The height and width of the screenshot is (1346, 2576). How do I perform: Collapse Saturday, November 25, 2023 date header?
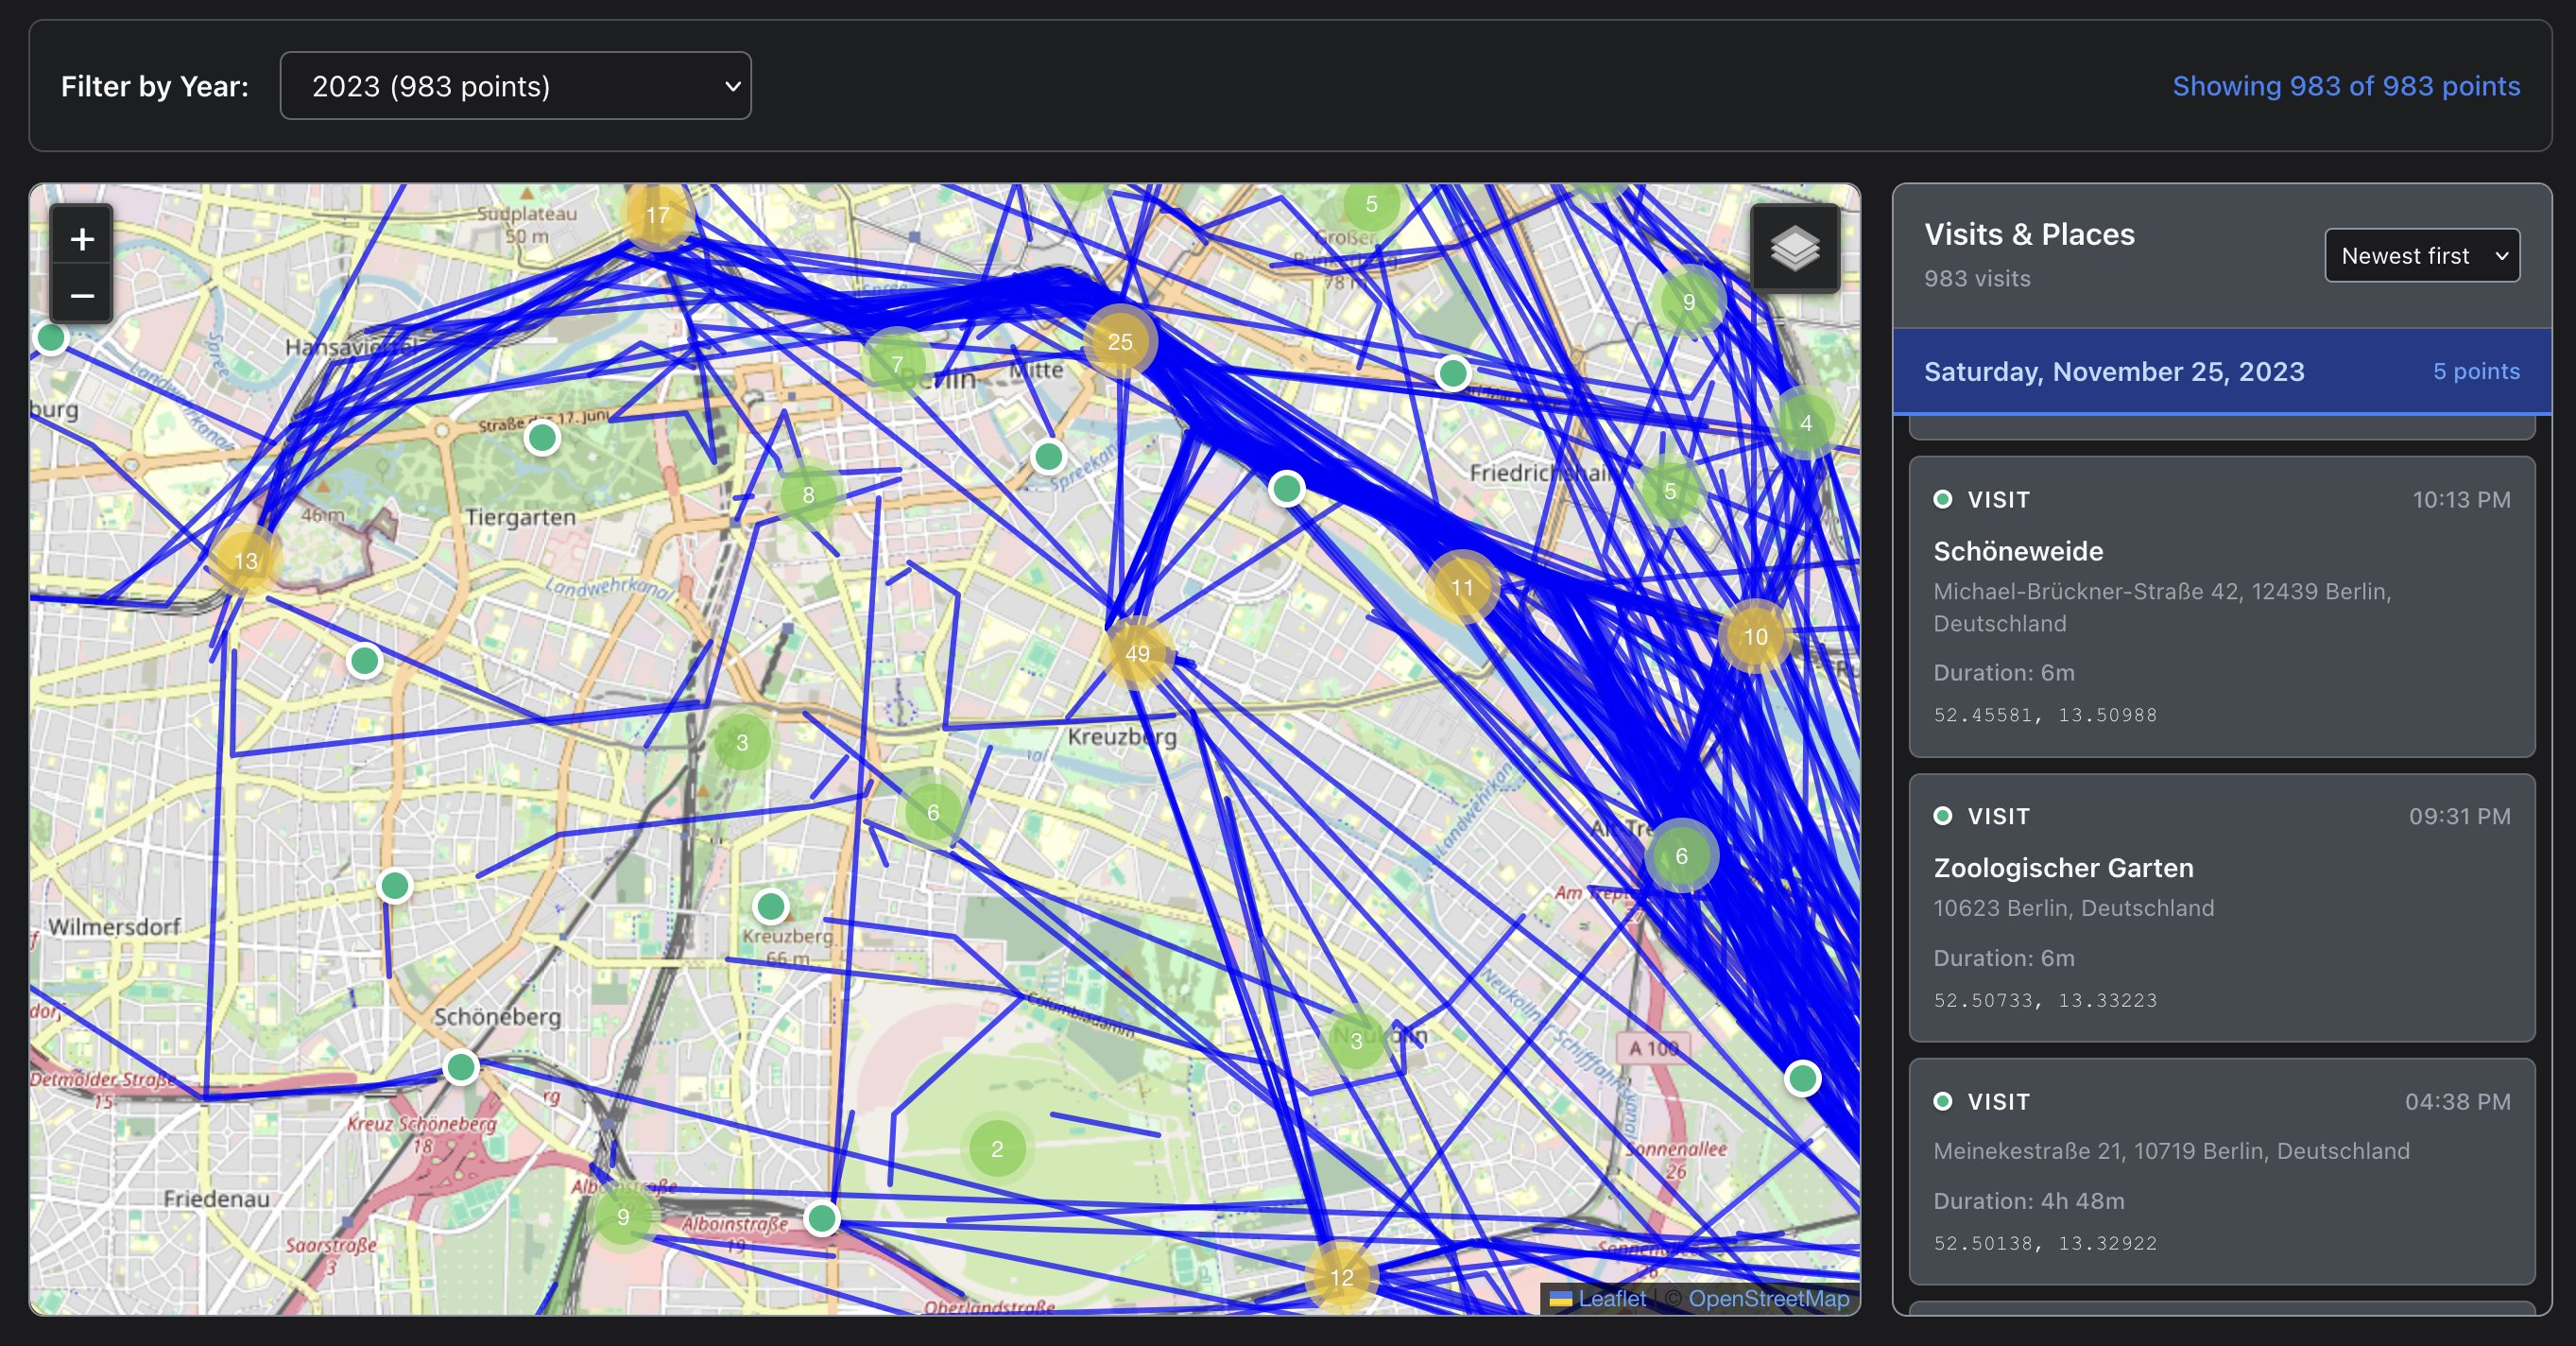(2220, 372)
